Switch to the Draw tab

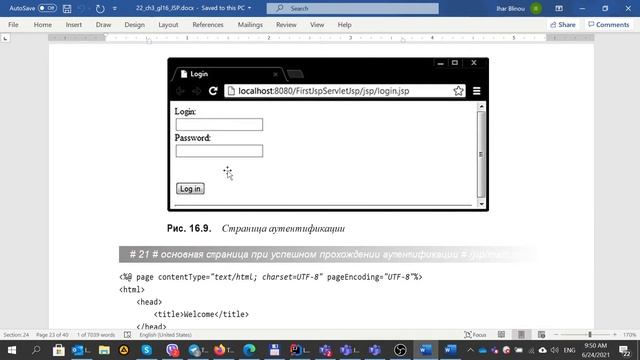(103, 24)
